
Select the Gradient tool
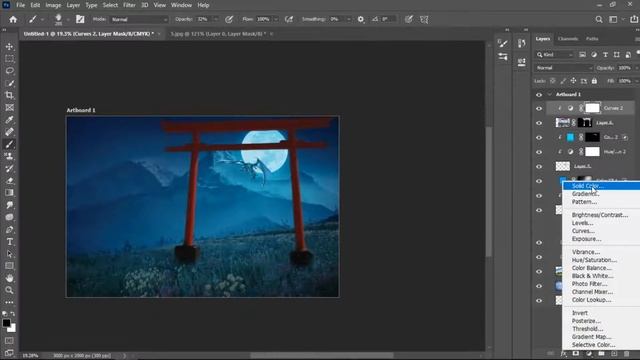pos(9,193)
